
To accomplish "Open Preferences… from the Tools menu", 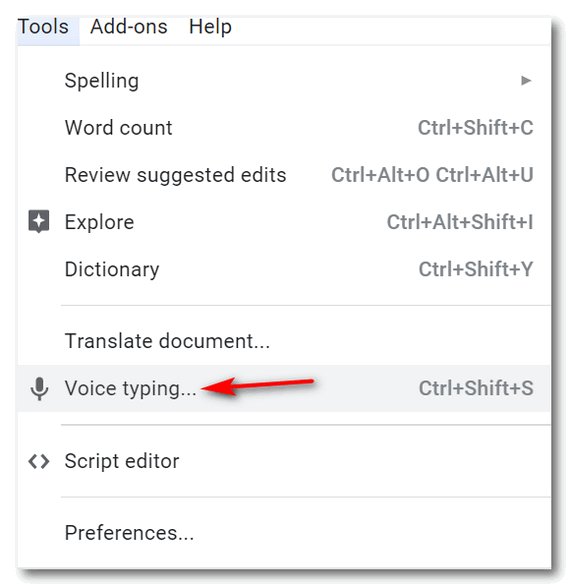I will point(284,533).
